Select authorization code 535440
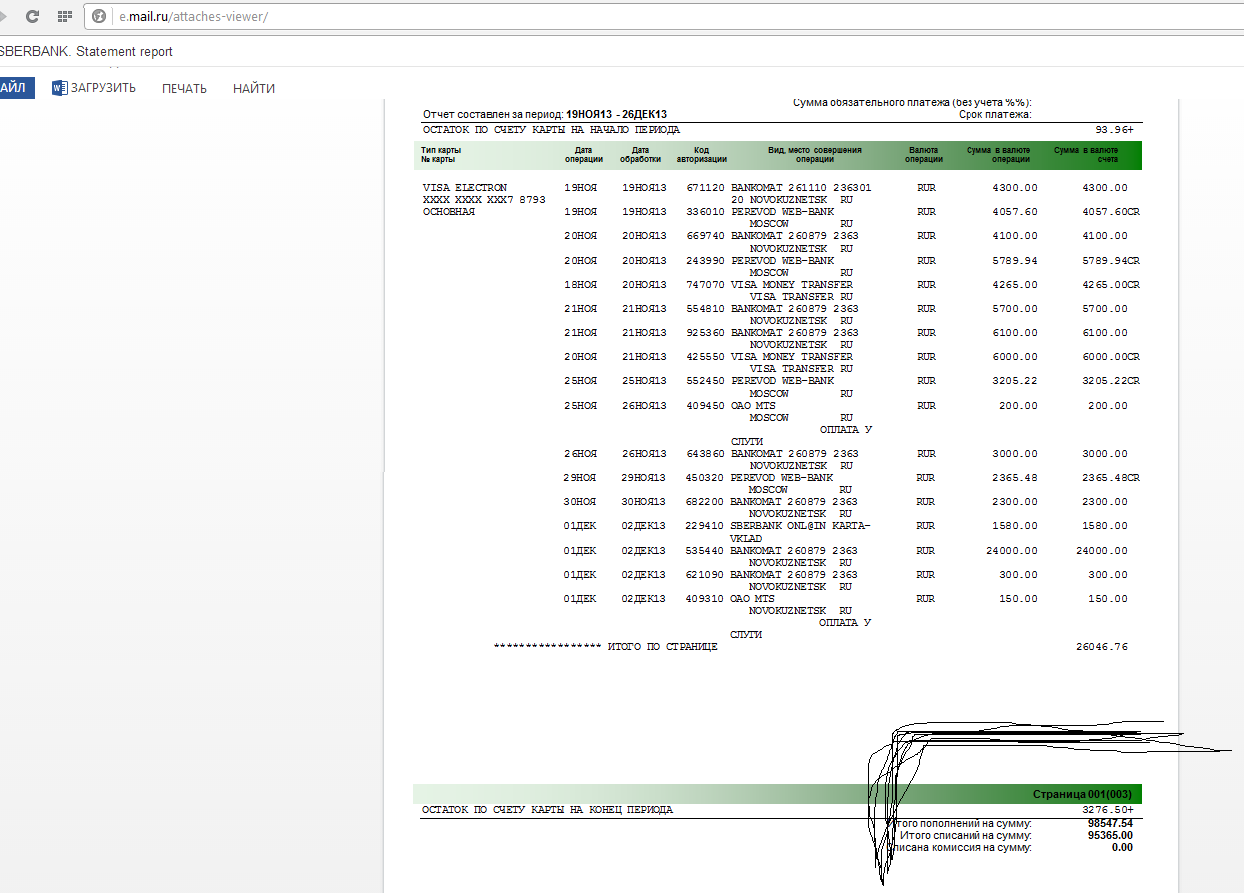This screenshot has height=893, width=1244. tap(705, 551)
